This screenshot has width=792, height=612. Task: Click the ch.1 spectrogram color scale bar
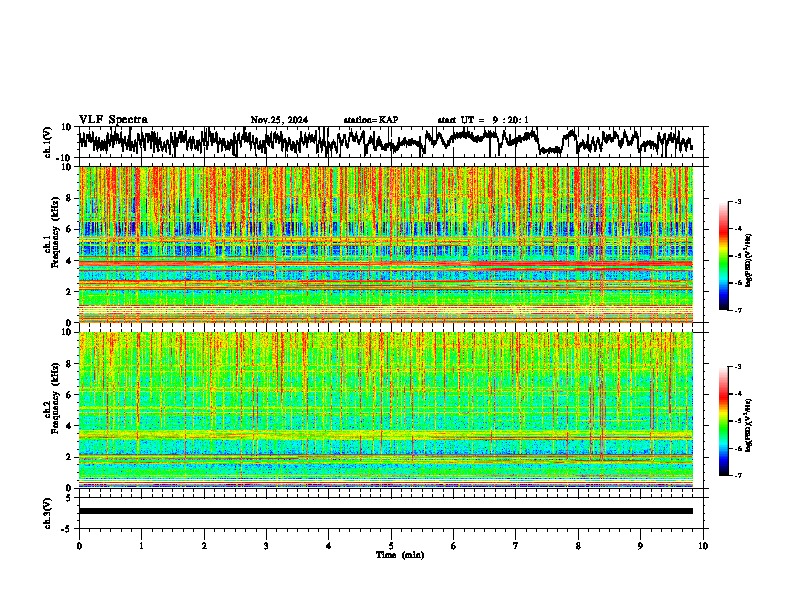724,256
